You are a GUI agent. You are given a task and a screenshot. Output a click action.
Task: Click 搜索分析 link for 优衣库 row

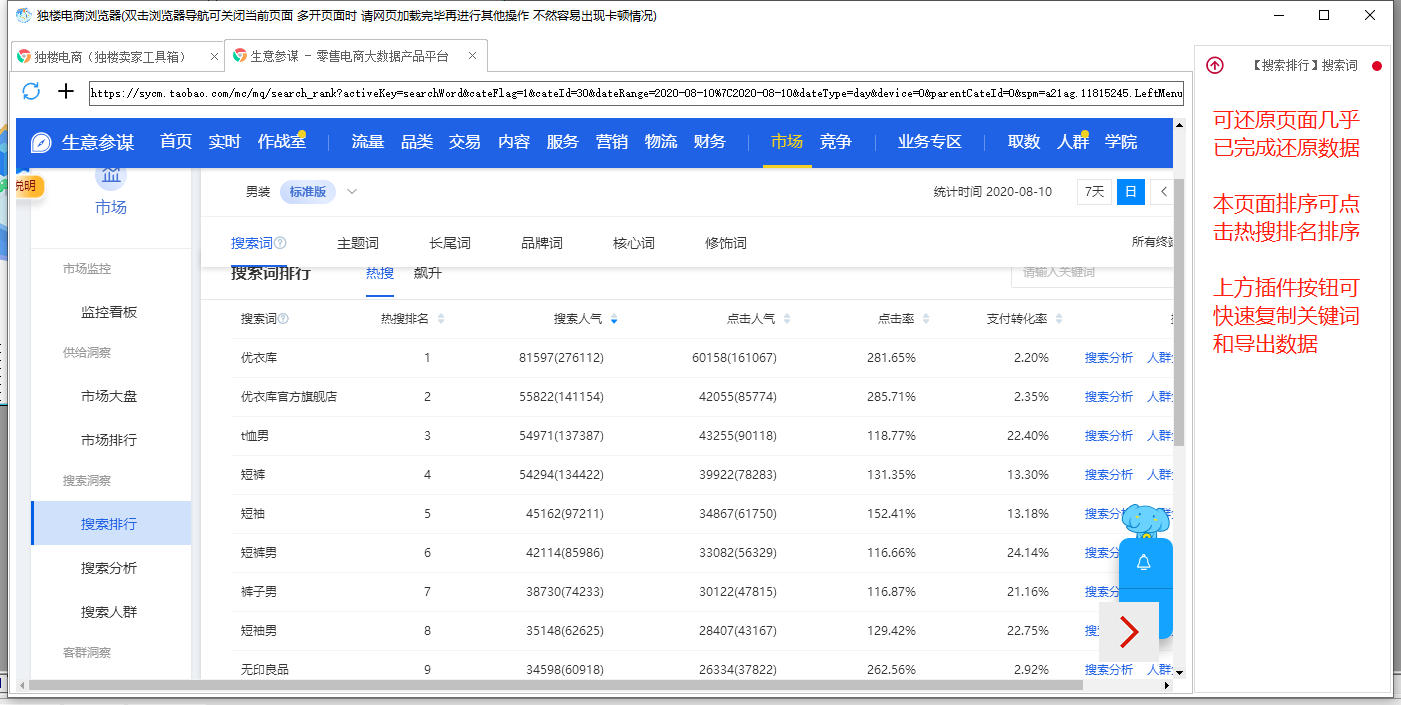[1108, 358]
